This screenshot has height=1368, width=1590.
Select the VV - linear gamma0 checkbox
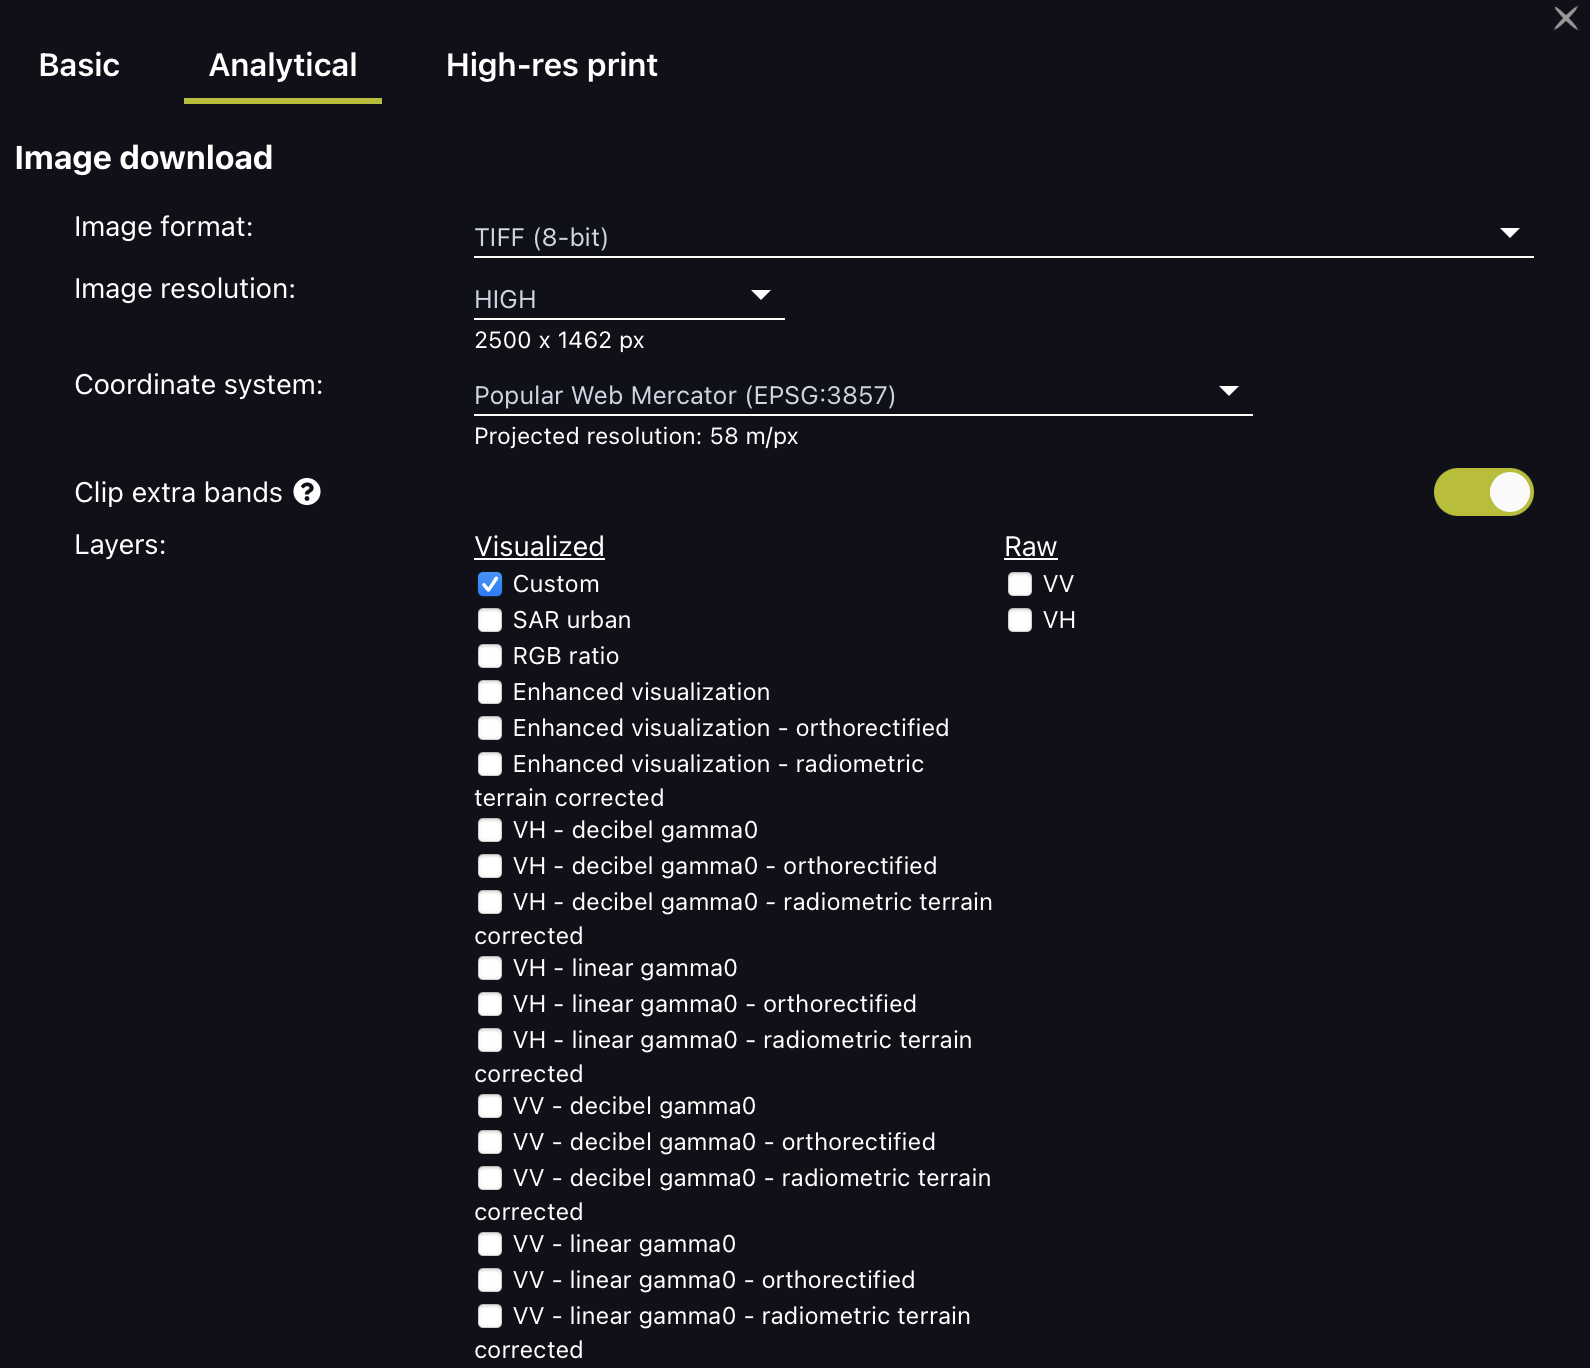pos(490,1244)
